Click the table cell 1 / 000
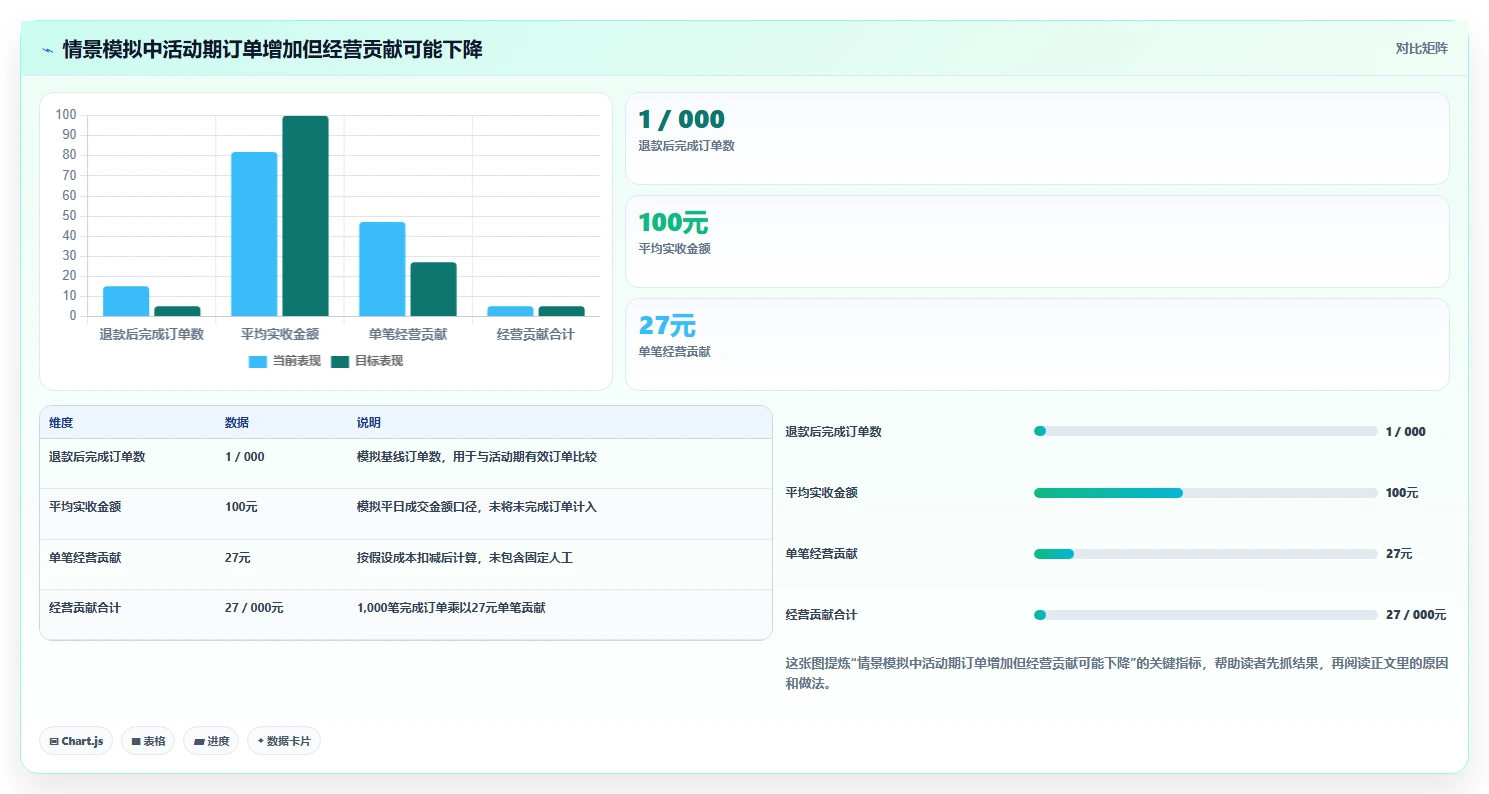This screenshot has width=1489, height=794. (245, 457)
